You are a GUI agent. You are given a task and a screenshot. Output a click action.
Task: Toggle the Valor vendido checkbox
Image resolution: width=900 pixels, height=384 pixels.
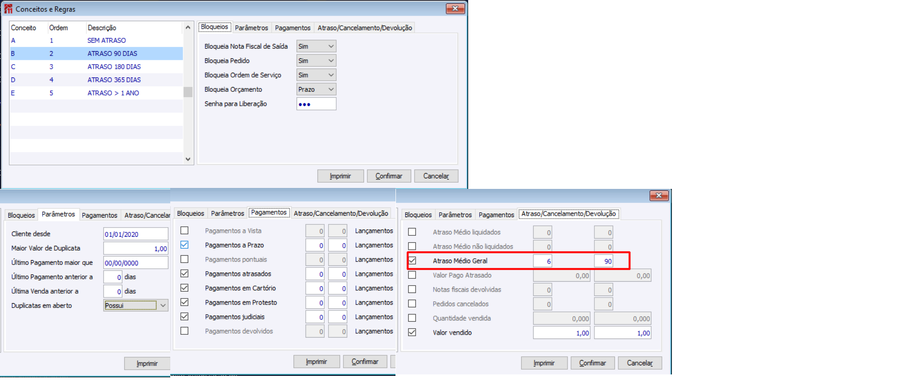tap(412, 332)
